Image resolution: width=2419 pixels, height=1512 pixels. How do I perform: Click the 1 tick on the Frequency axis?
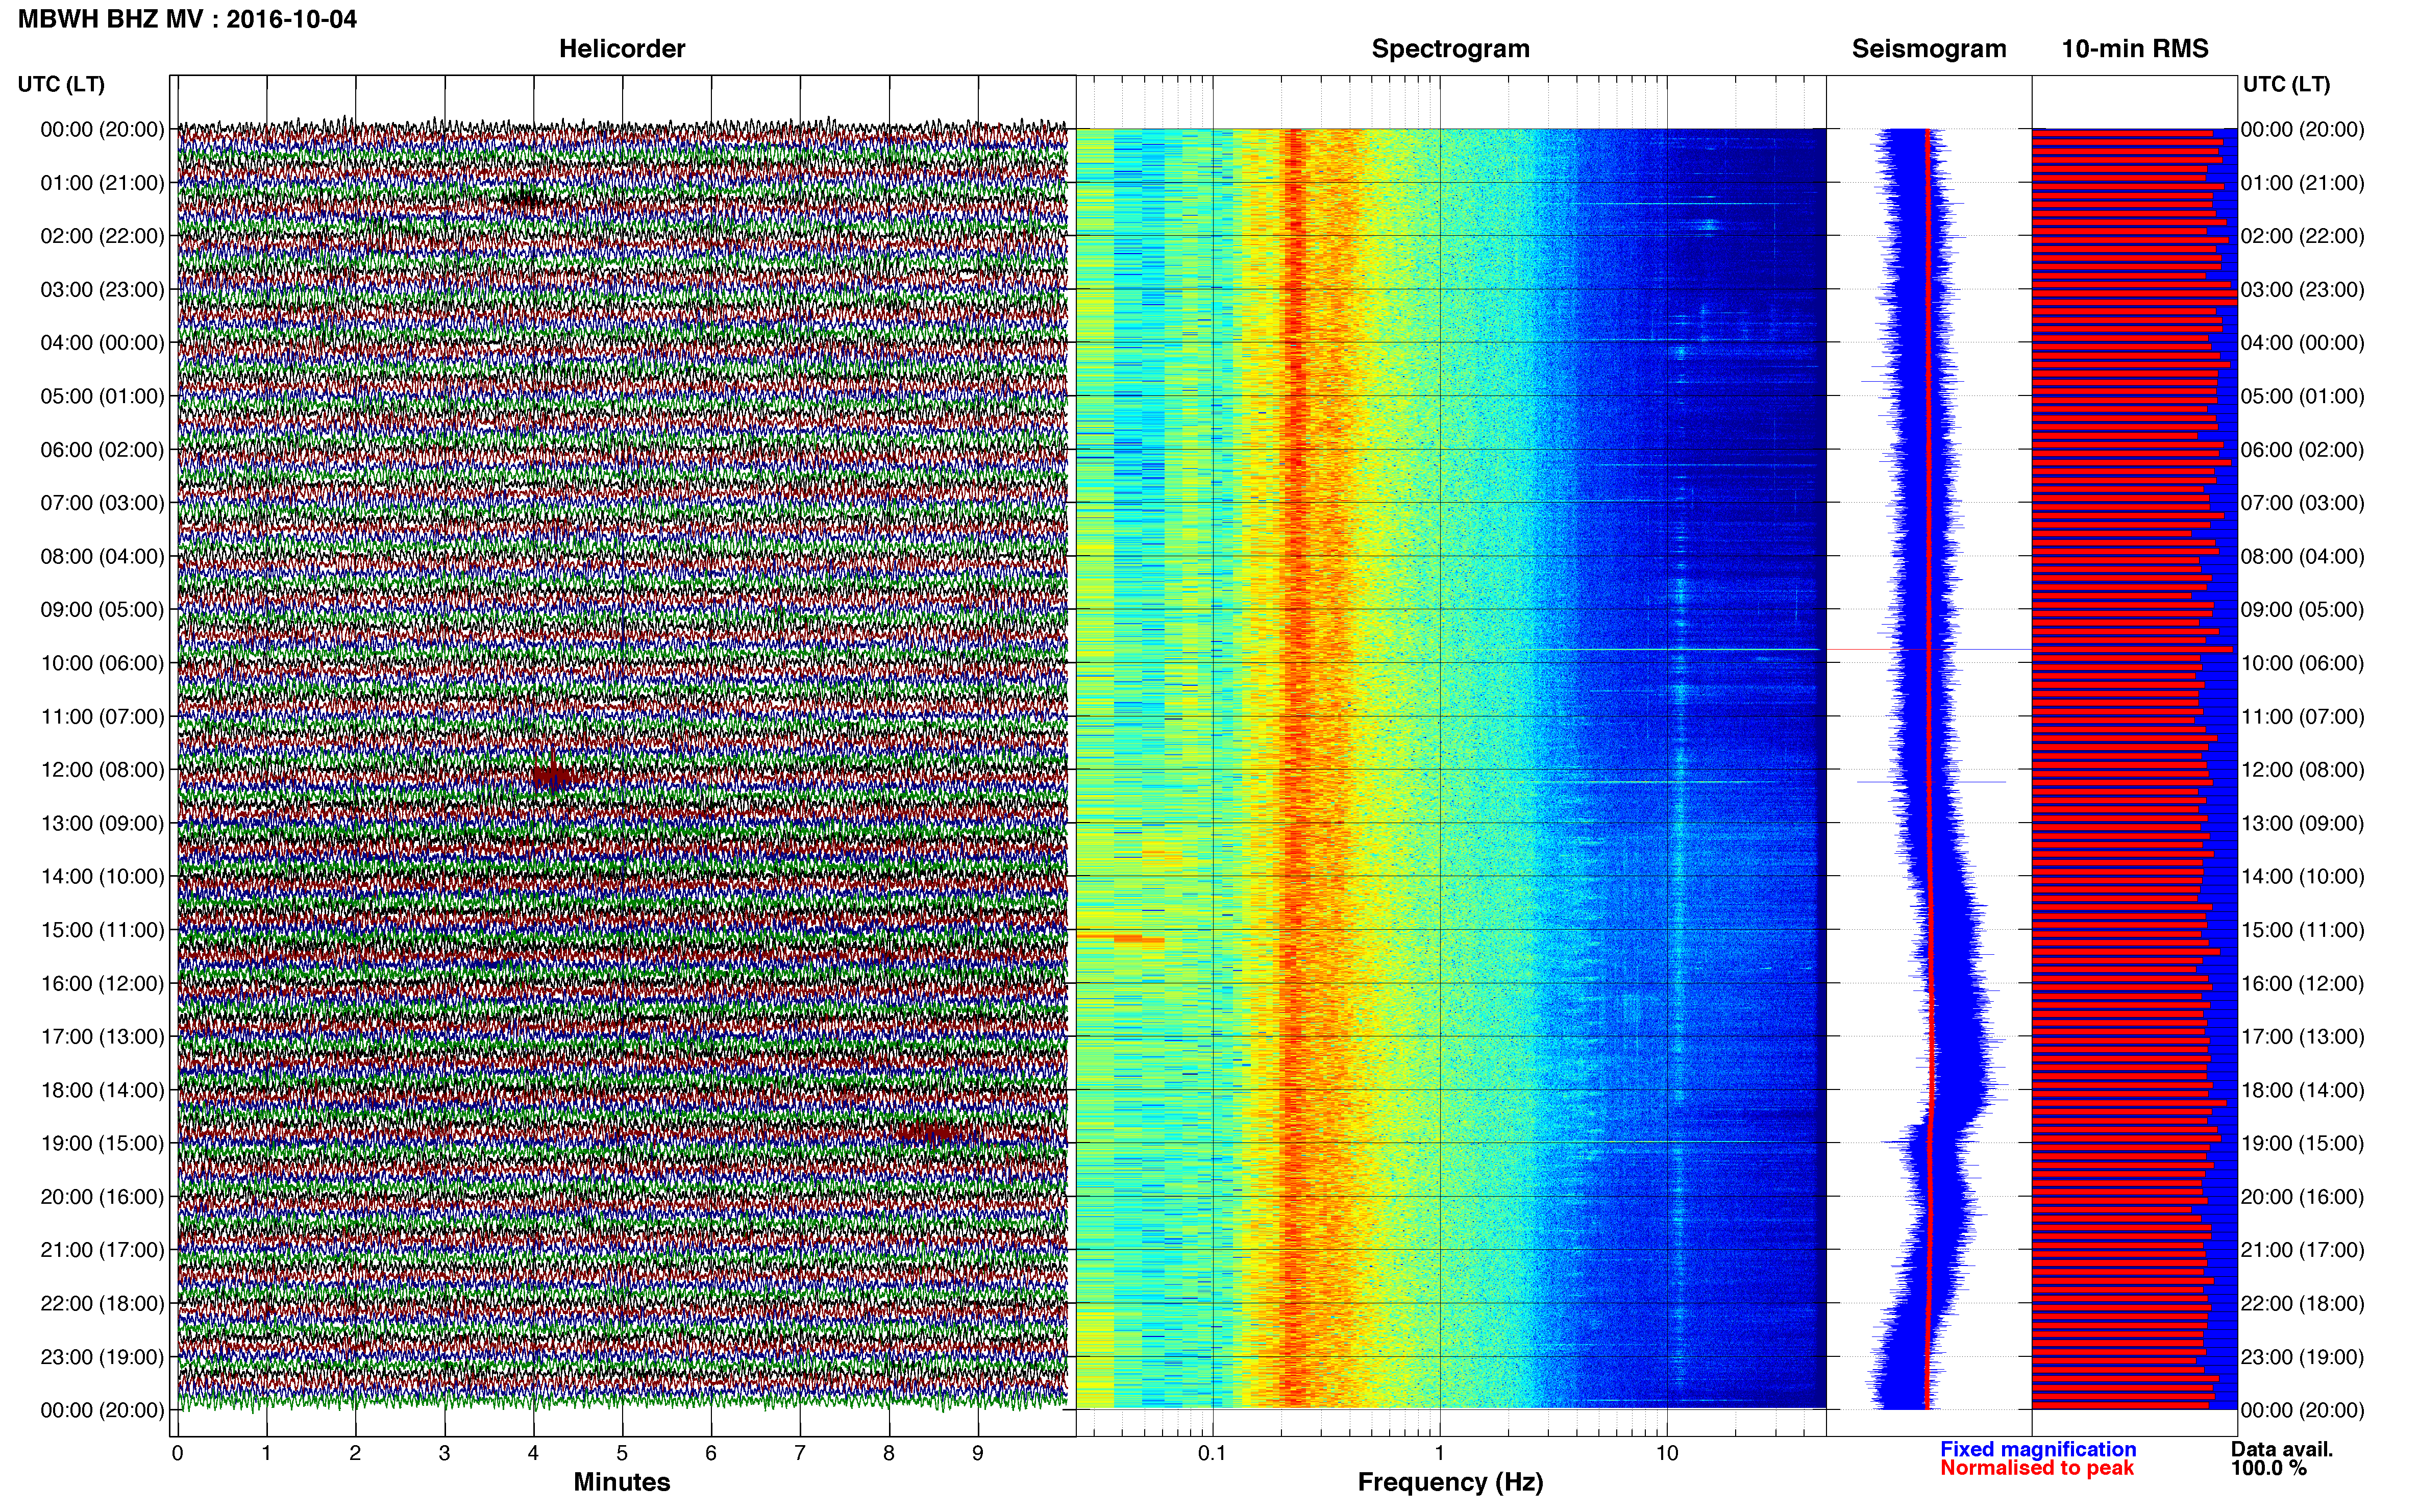[x=1439, y=1453]
